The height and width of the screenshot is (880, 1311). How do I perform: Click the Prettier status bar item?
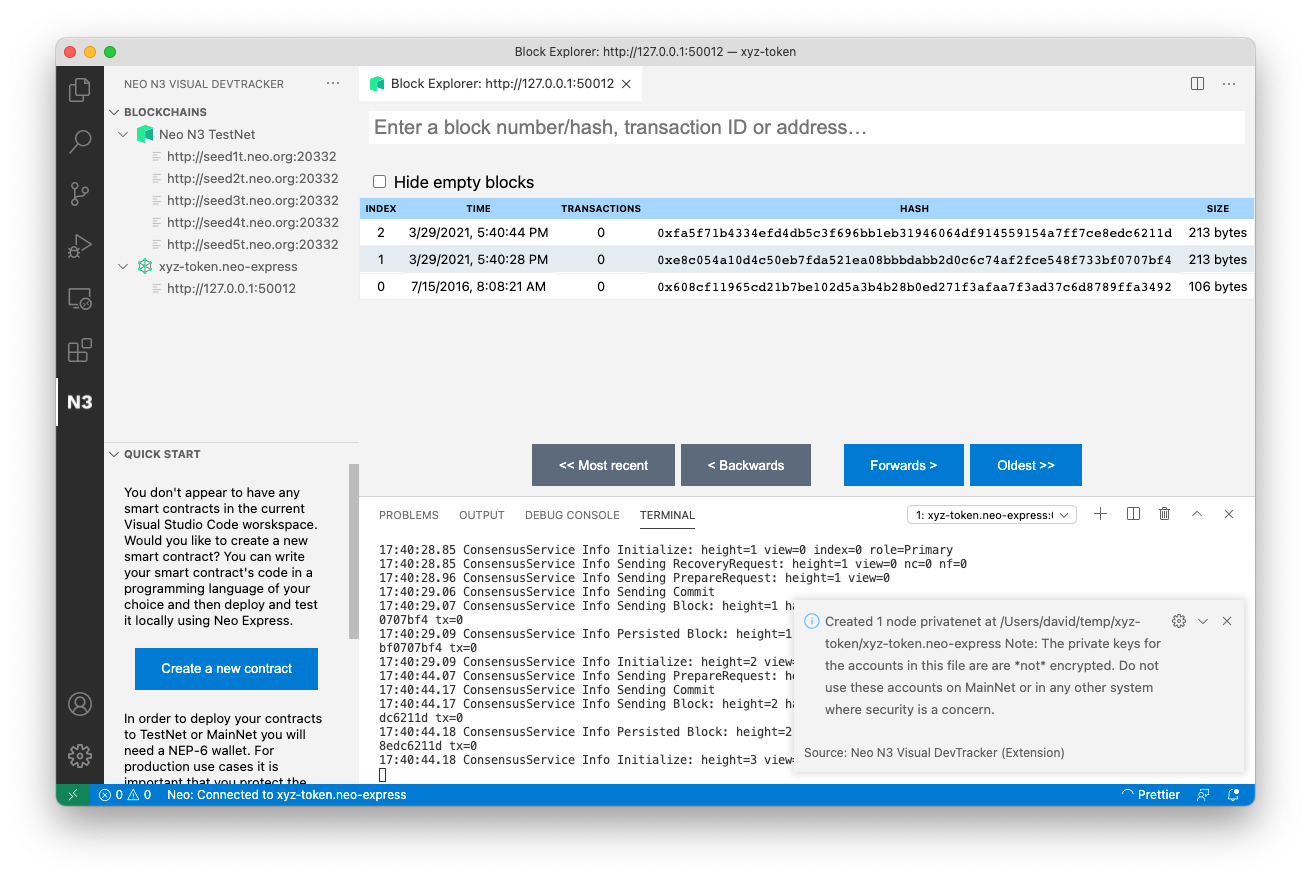(x=1151, y=795)
